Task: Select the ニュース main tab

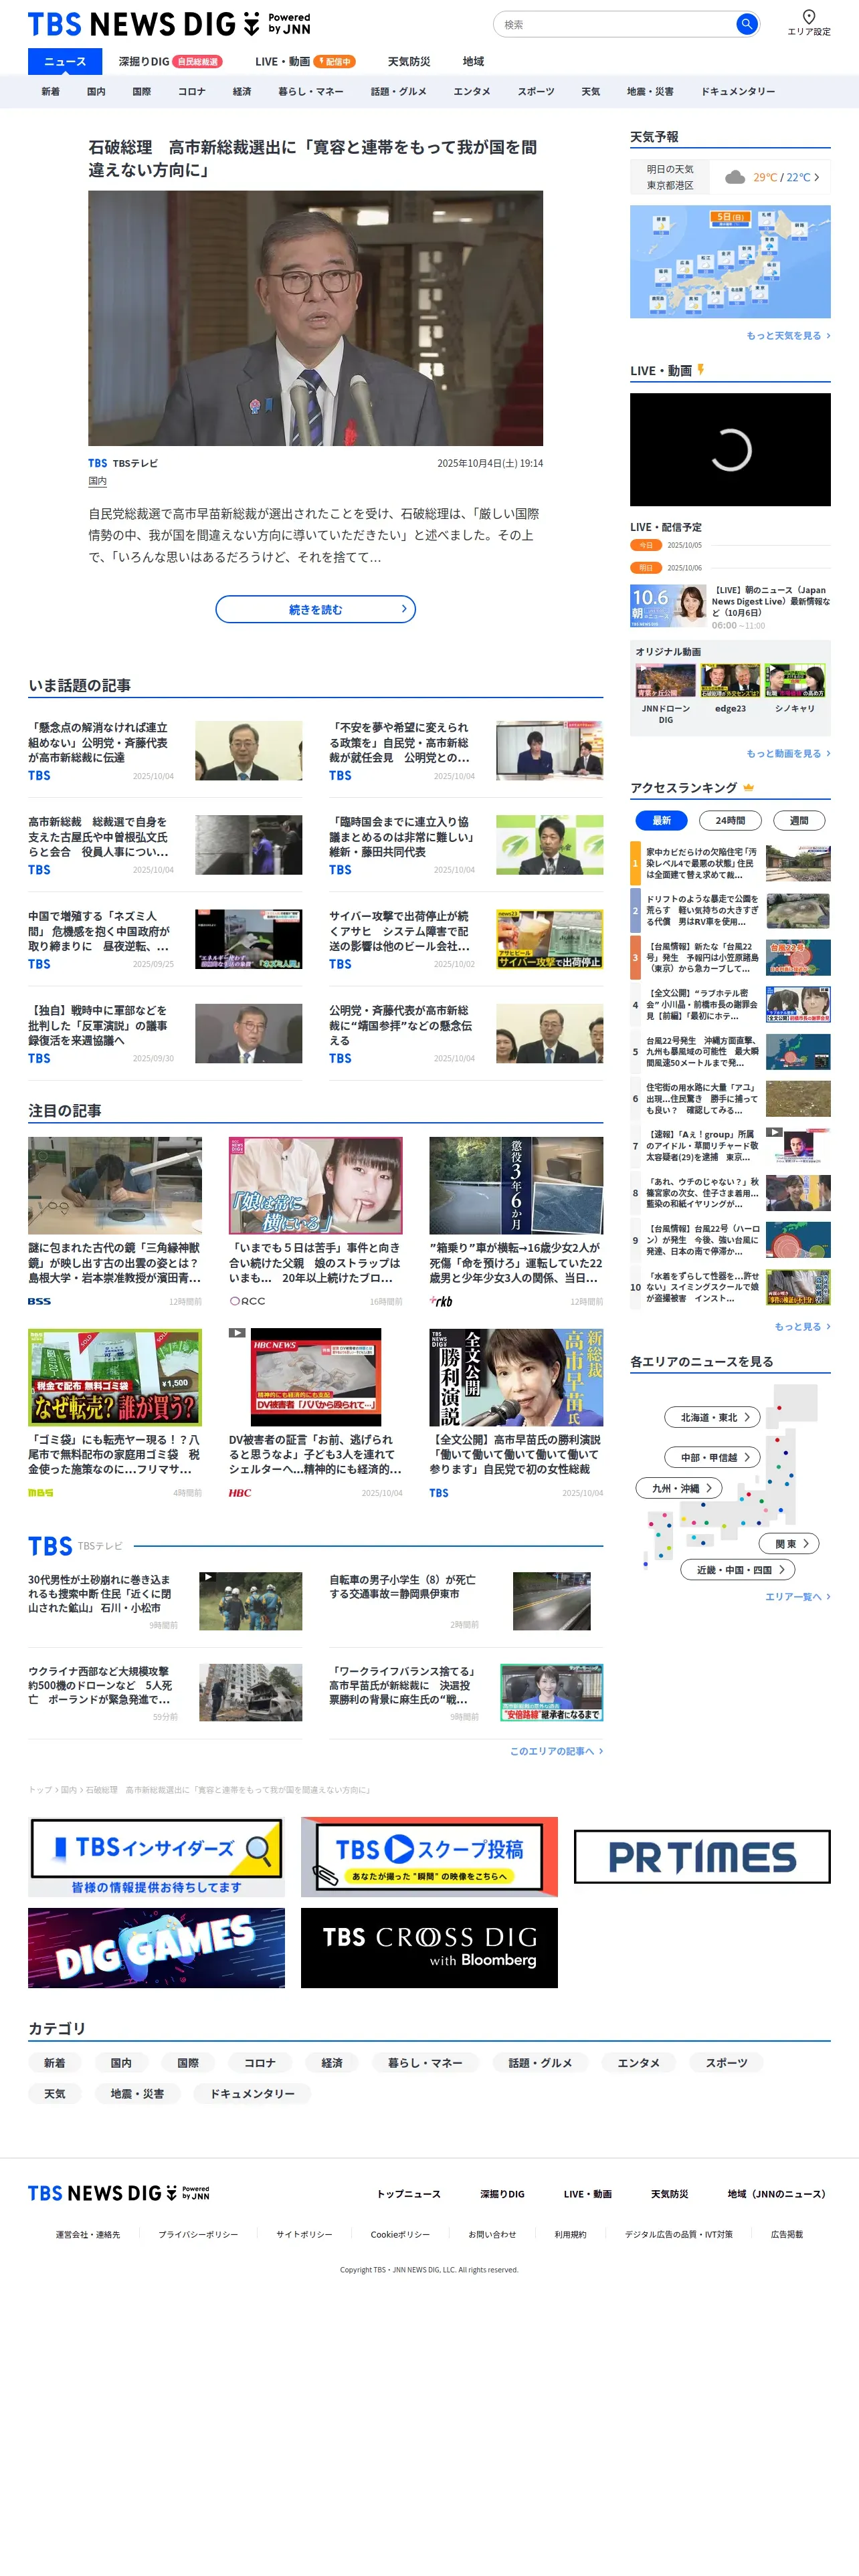Action: tap(65, 61)
